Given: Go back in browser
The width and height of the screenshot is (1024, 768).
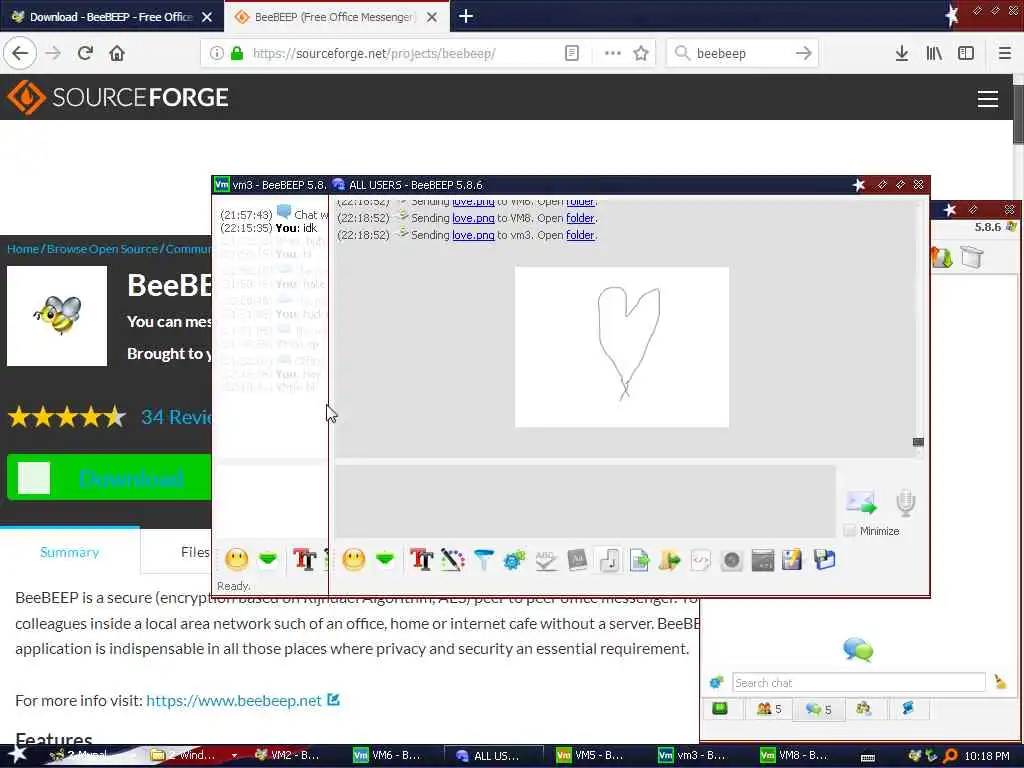Looking at the screenshot, I should (20, 54).
